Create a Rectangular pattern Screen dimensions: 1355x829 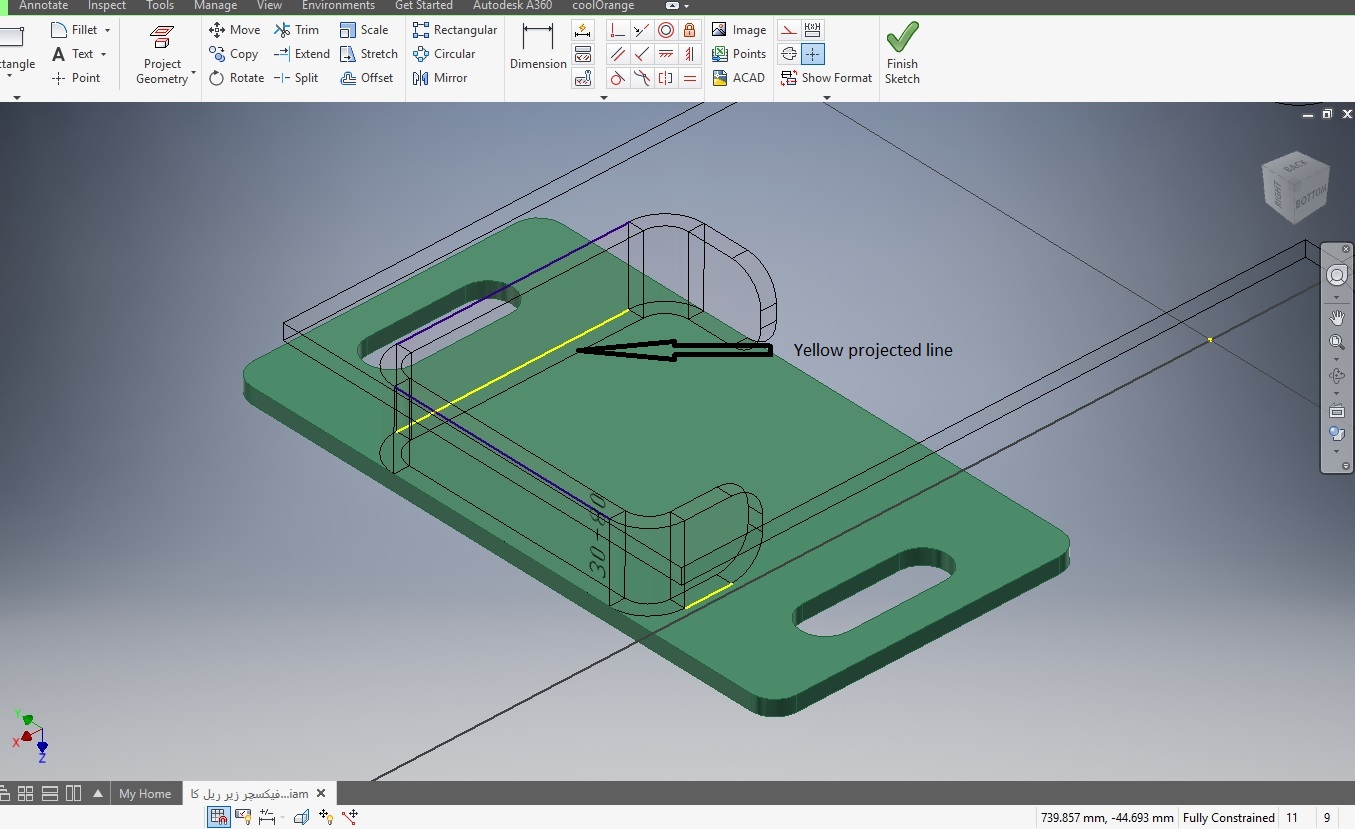pyautogui.click(x=455, y=30)
